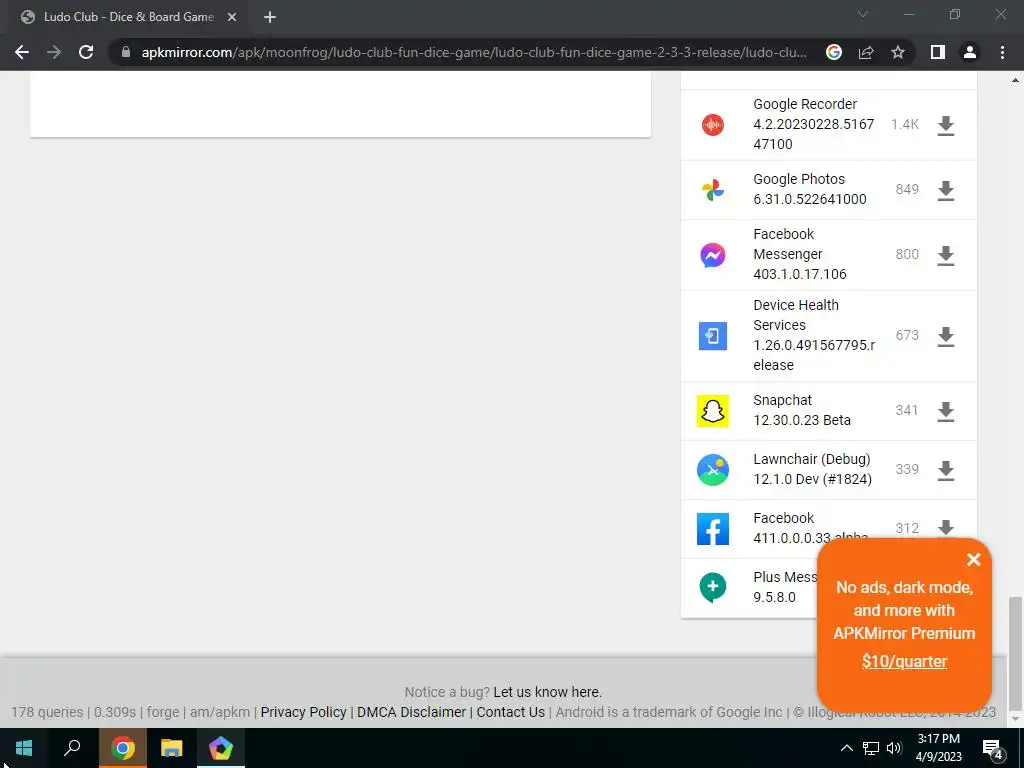The width and height of the screenshot is (1024, 768).
Task: Open the Google Recorder app icon
Action: (x=712, y=124)
